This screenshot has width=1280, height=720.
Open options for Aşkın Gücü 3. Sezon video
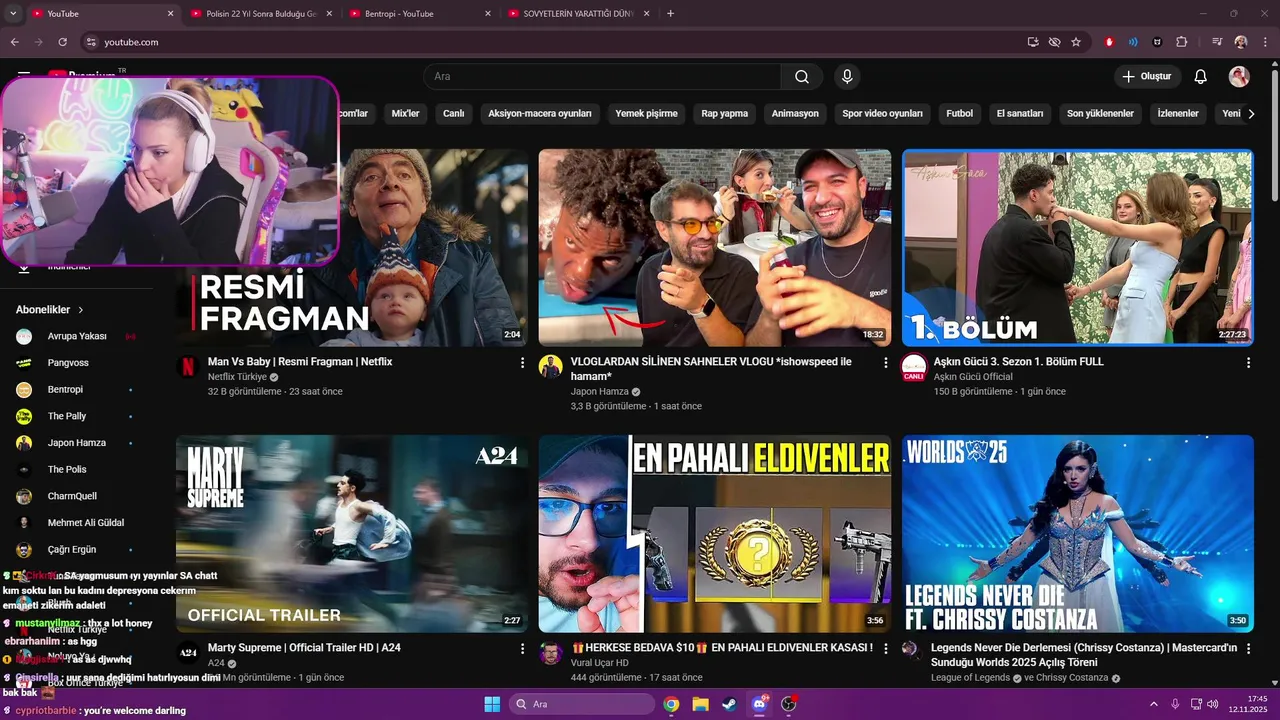[x=1248, y=363]
